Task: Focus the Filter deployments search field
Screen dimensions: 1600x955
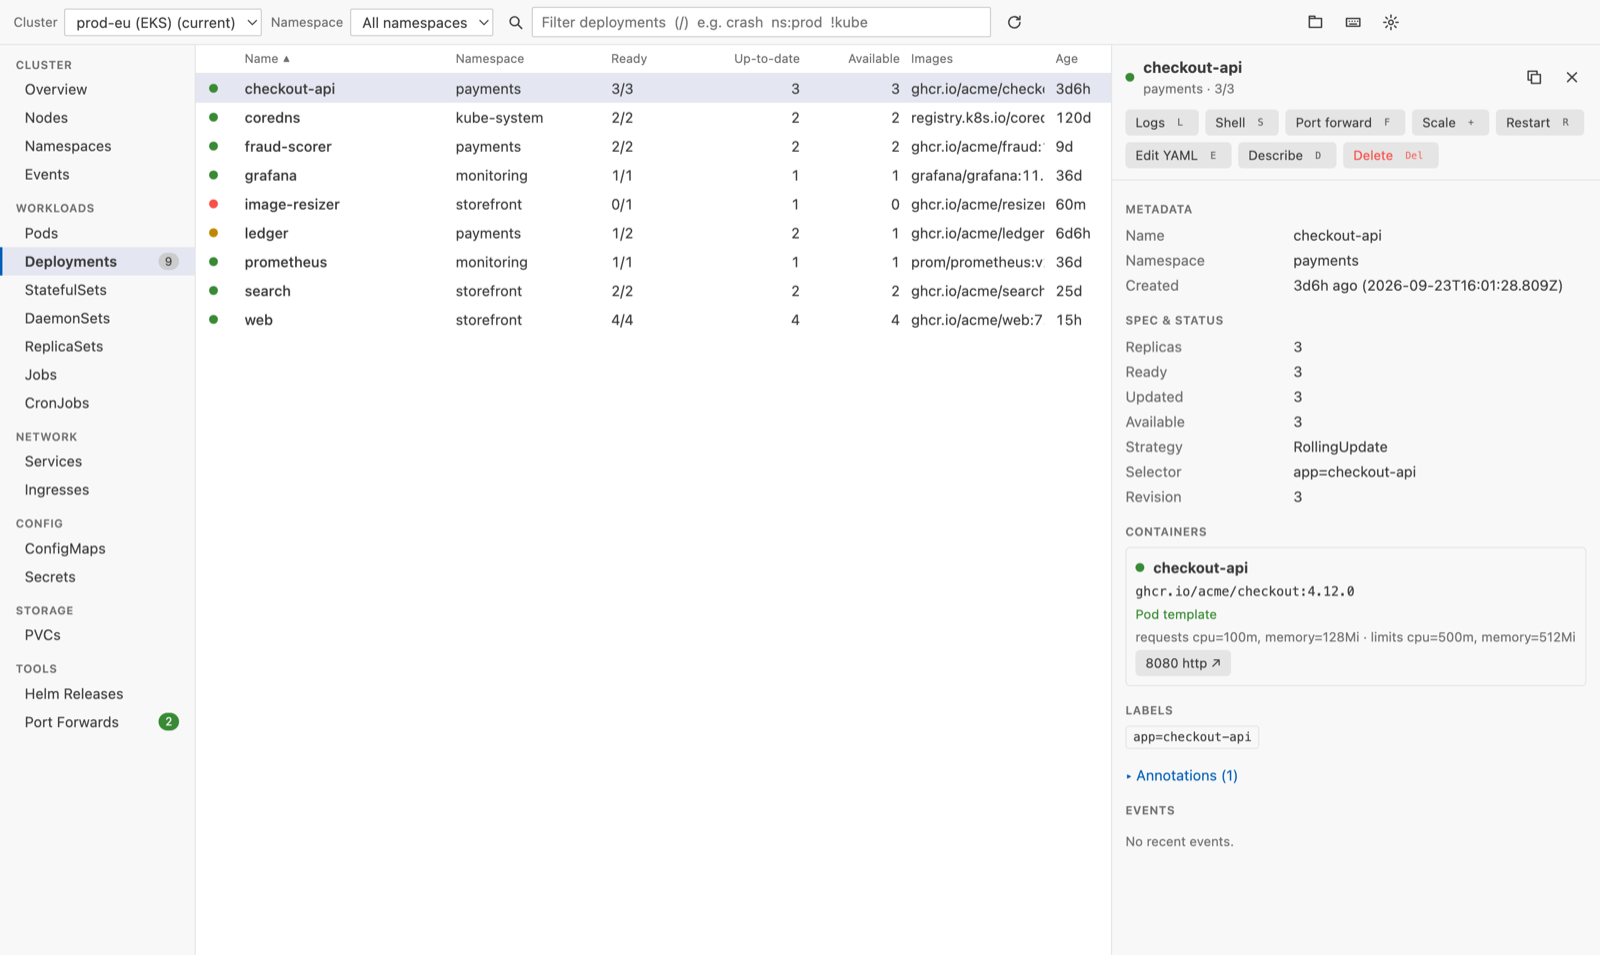Action: click(761, 22)
